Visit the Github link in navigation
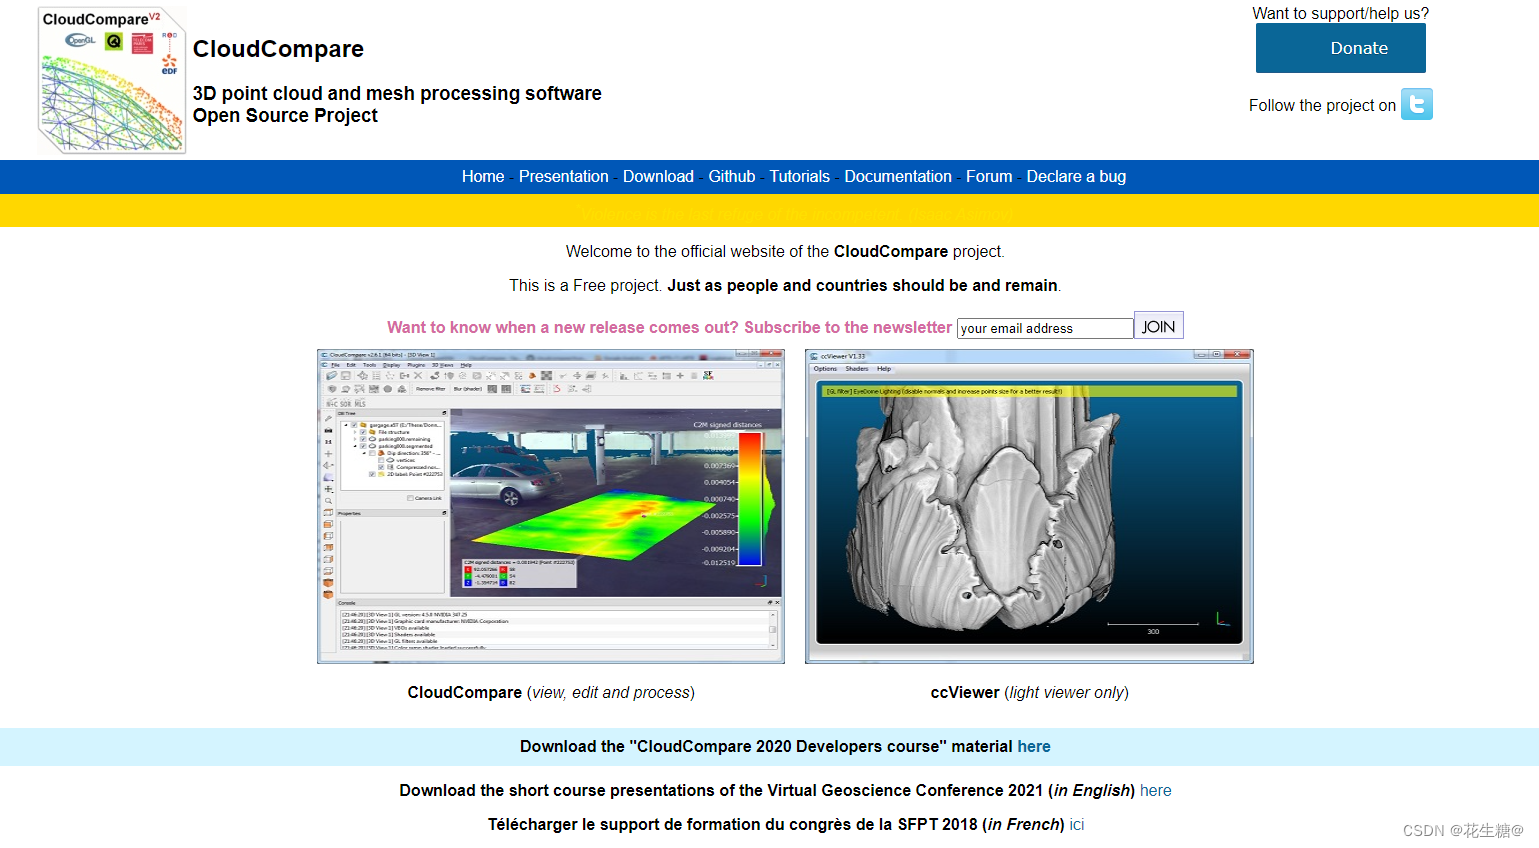Viewport: 1539px width, 848px height. [732, 176]
